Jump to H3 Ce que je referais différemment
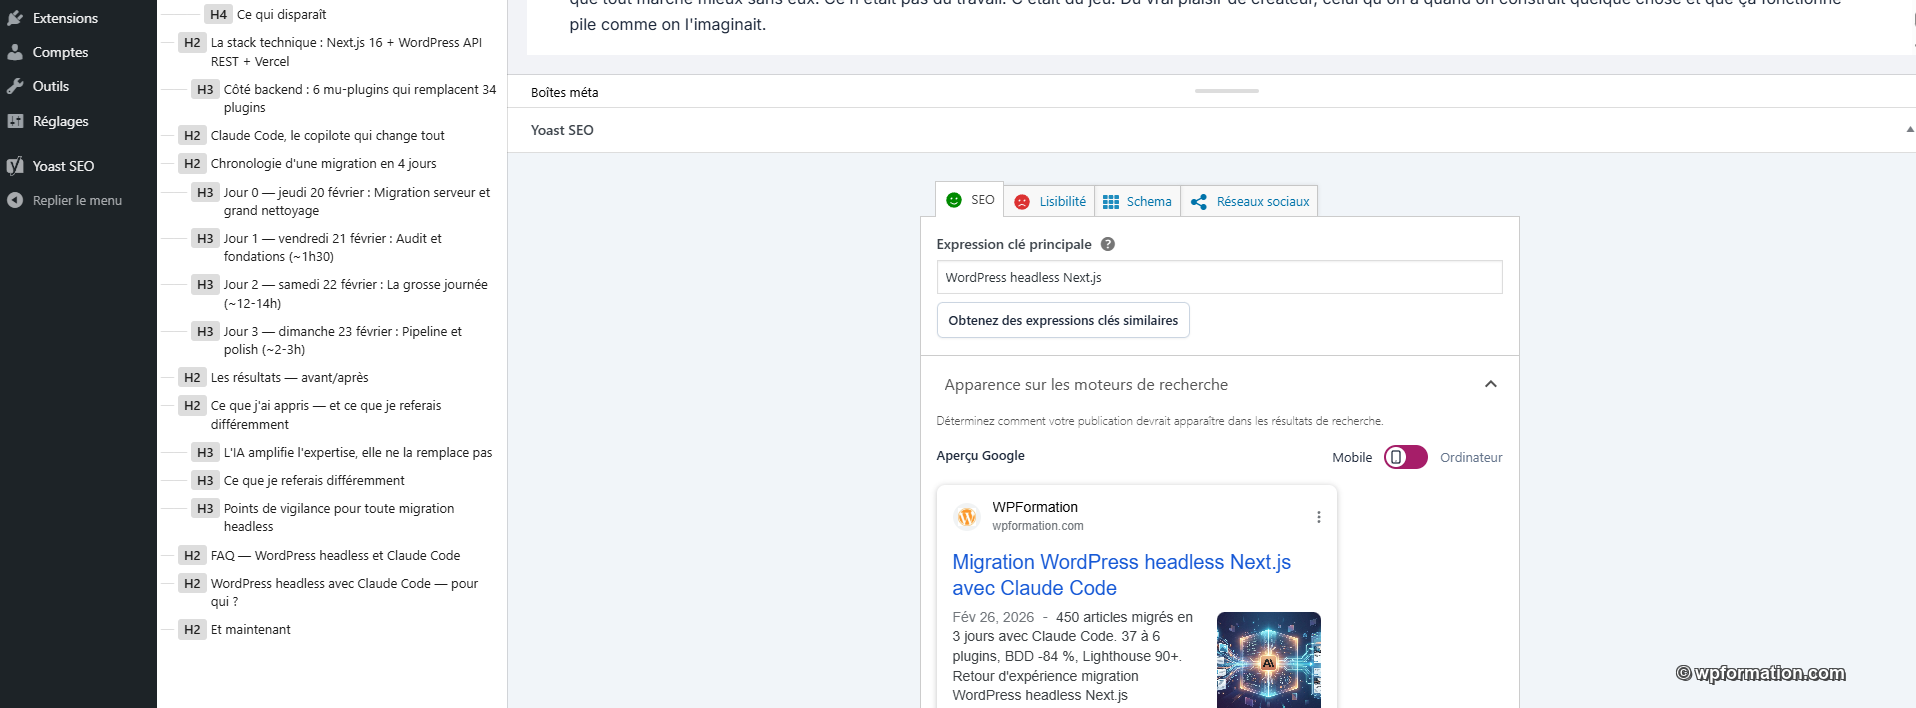 click(313, 480)
